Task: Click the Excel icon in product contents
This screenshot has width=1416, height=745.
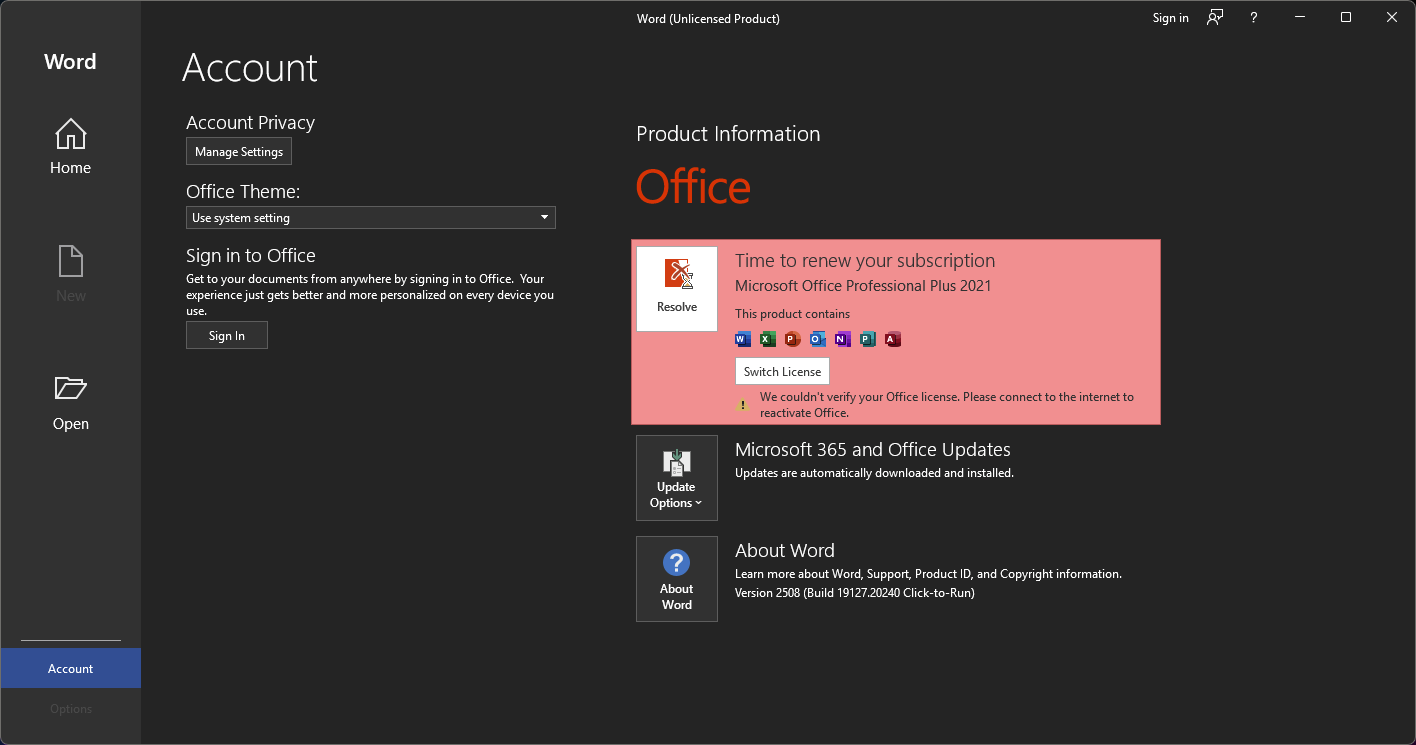Action: [767, 339]
